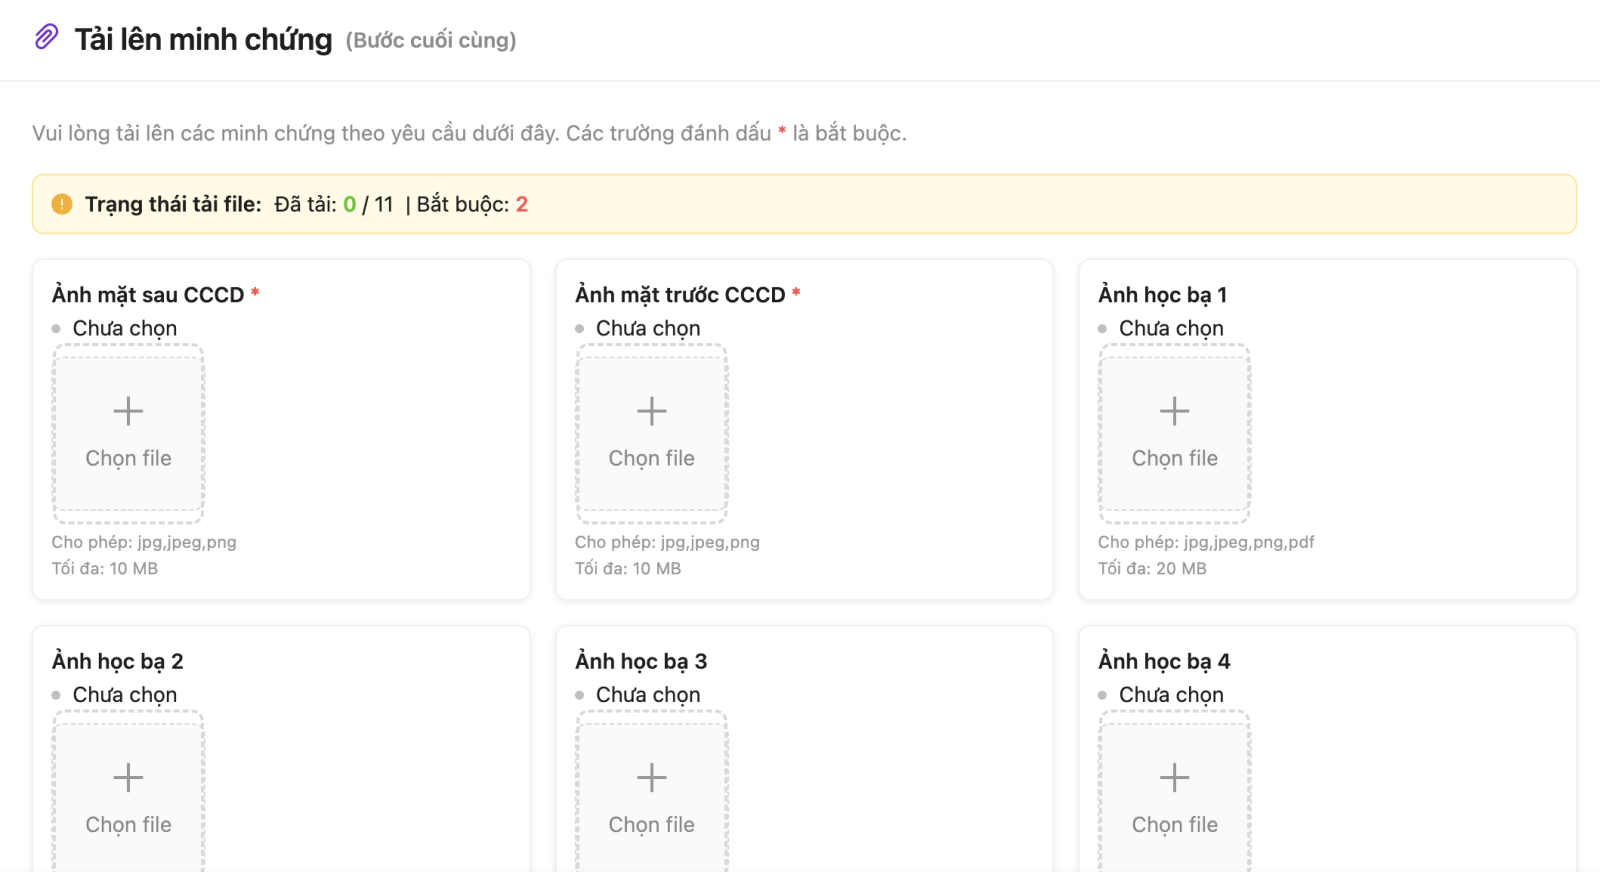The height and width of the screenshot is (872, 1600).
Task: Click the paperclip icon beside the page title
Action: (46, 38)
